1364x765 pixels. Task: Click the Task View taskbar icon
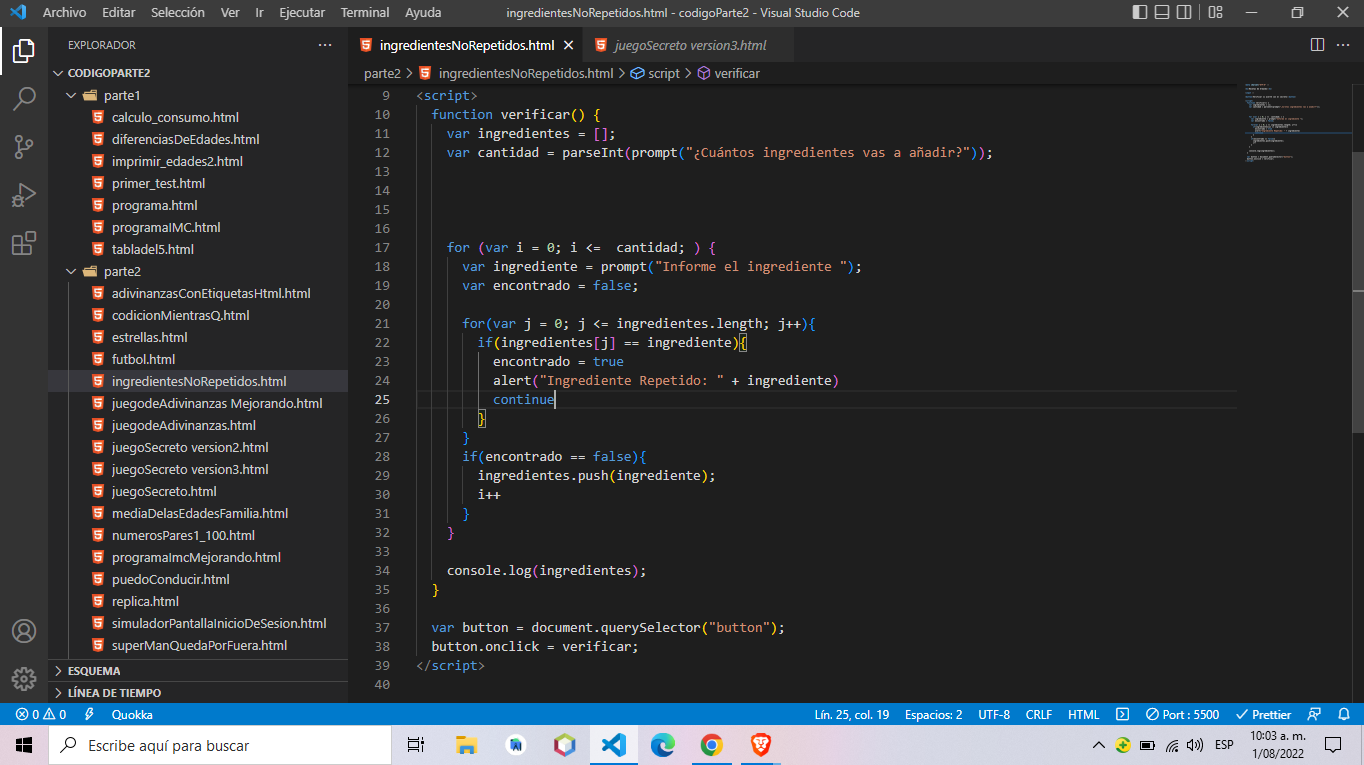(416, 745)
